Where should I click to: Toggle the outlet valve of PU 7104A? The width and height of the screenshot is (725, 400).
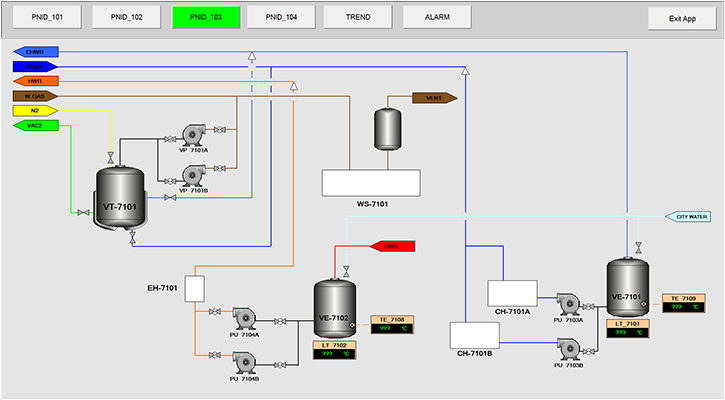(x=280, y=321)
